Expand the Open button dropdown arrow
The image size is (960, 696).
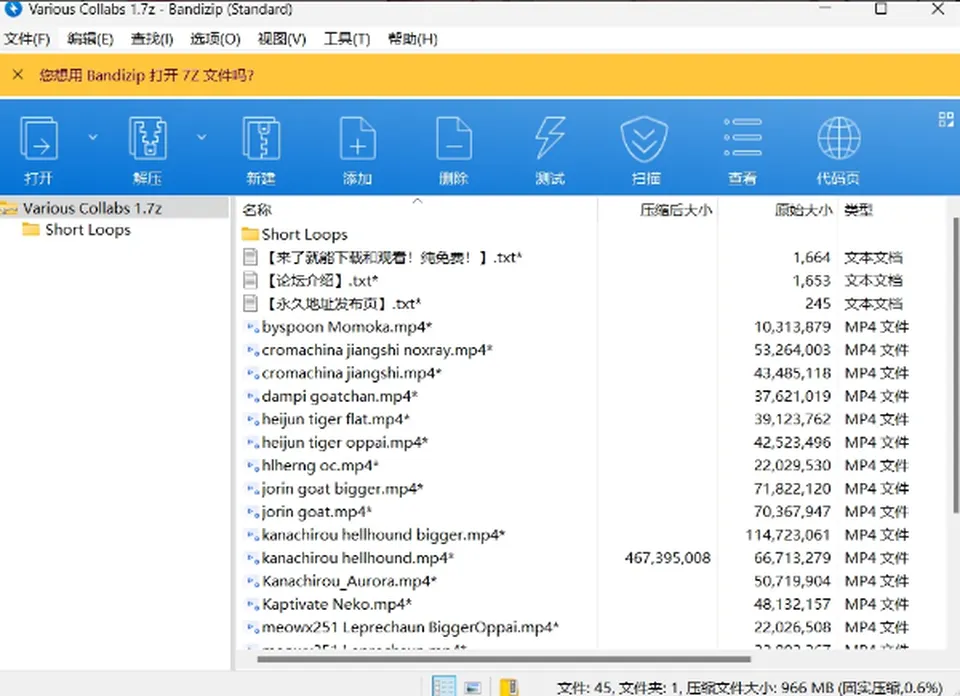click(x=93, y=137)
